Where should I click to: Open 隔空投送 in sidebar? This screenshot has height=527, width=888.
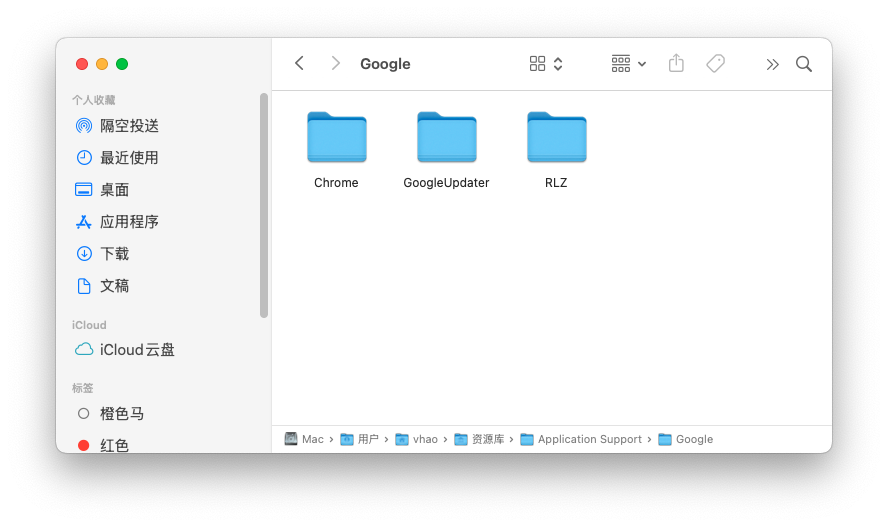pyautogui.click(x=129, y=126)
